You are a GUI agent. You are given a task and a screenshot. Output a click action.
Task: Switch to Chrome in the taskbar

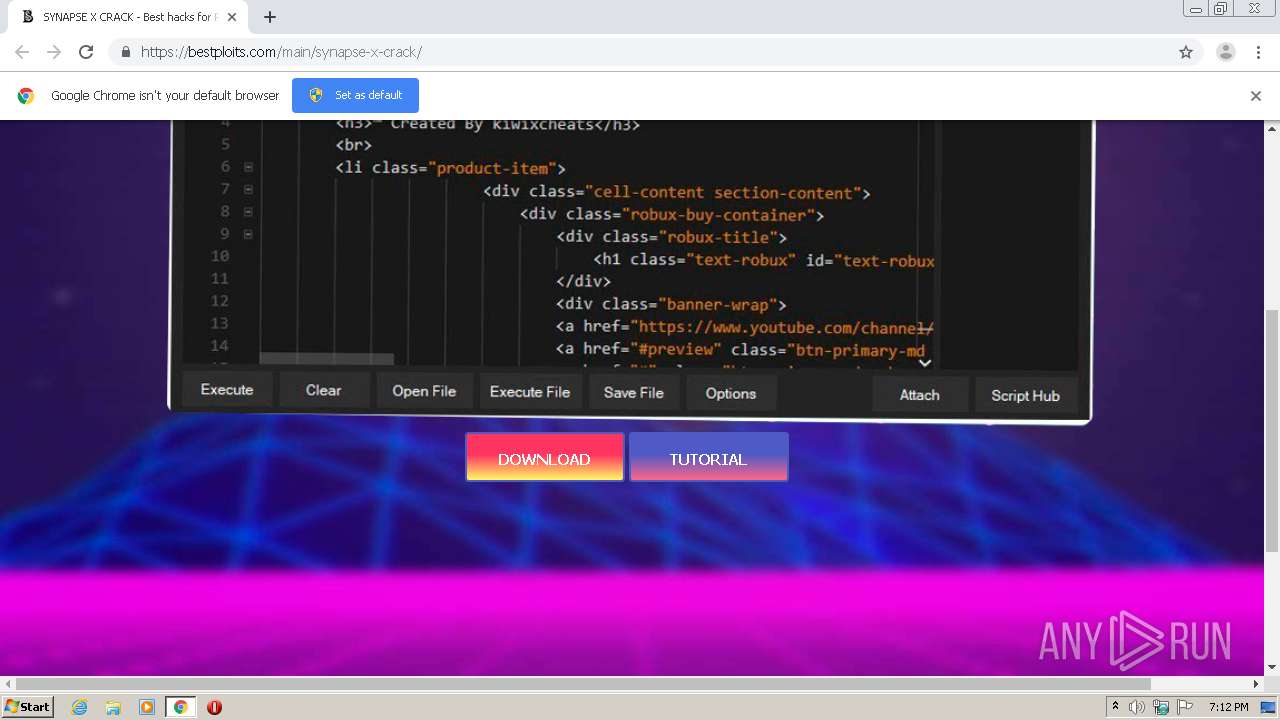[180, 707]
